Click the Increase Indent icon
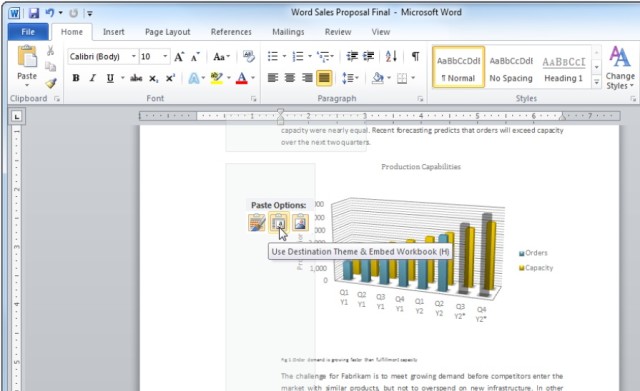Image resolution: width=640 pixels, height=391 pixels. (x=369, y=56)
